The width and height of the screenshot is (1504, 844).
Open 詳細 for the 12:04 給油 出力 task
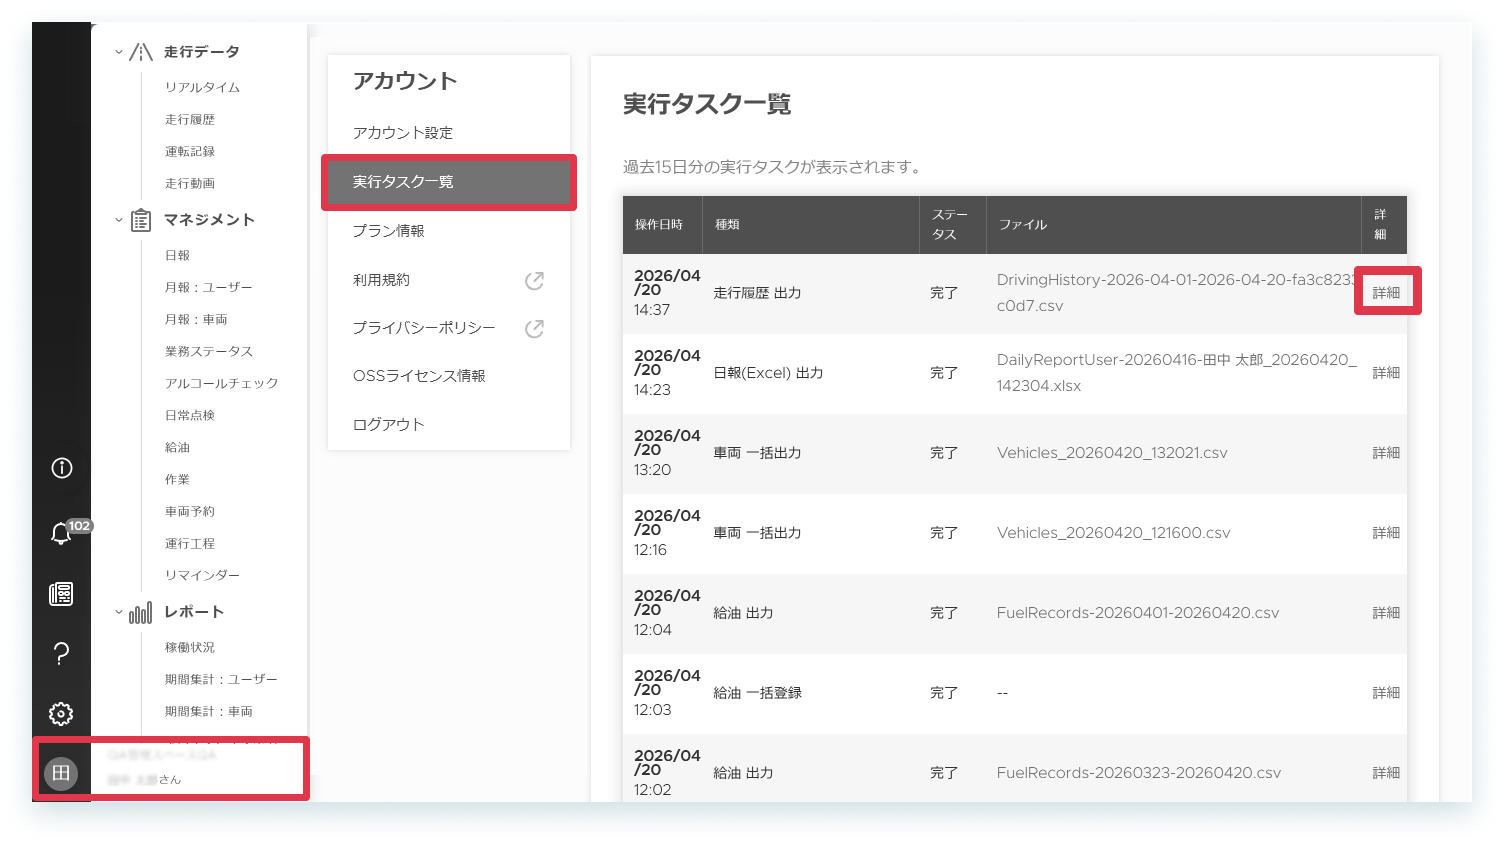point(1386,613)
